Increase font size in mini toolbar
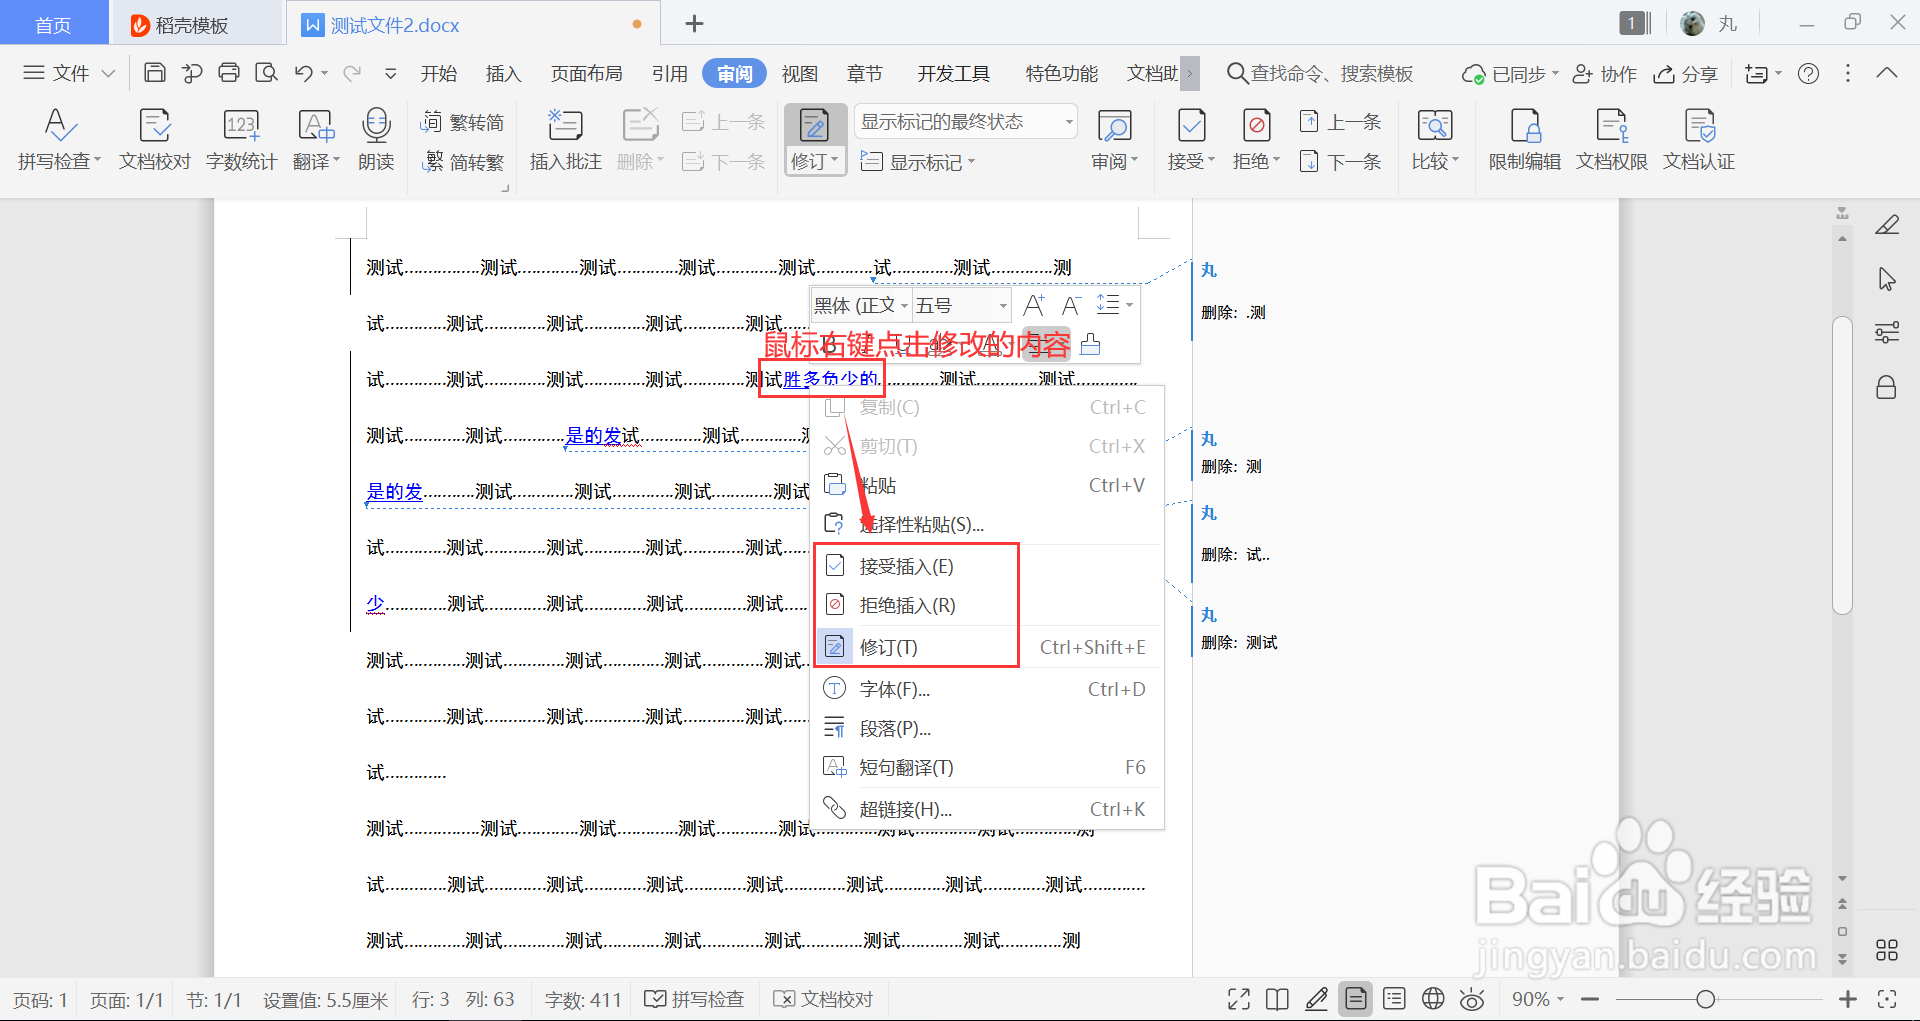Image resolution: width=1920 pixels, height=1021 pixels. point(1034,305)
